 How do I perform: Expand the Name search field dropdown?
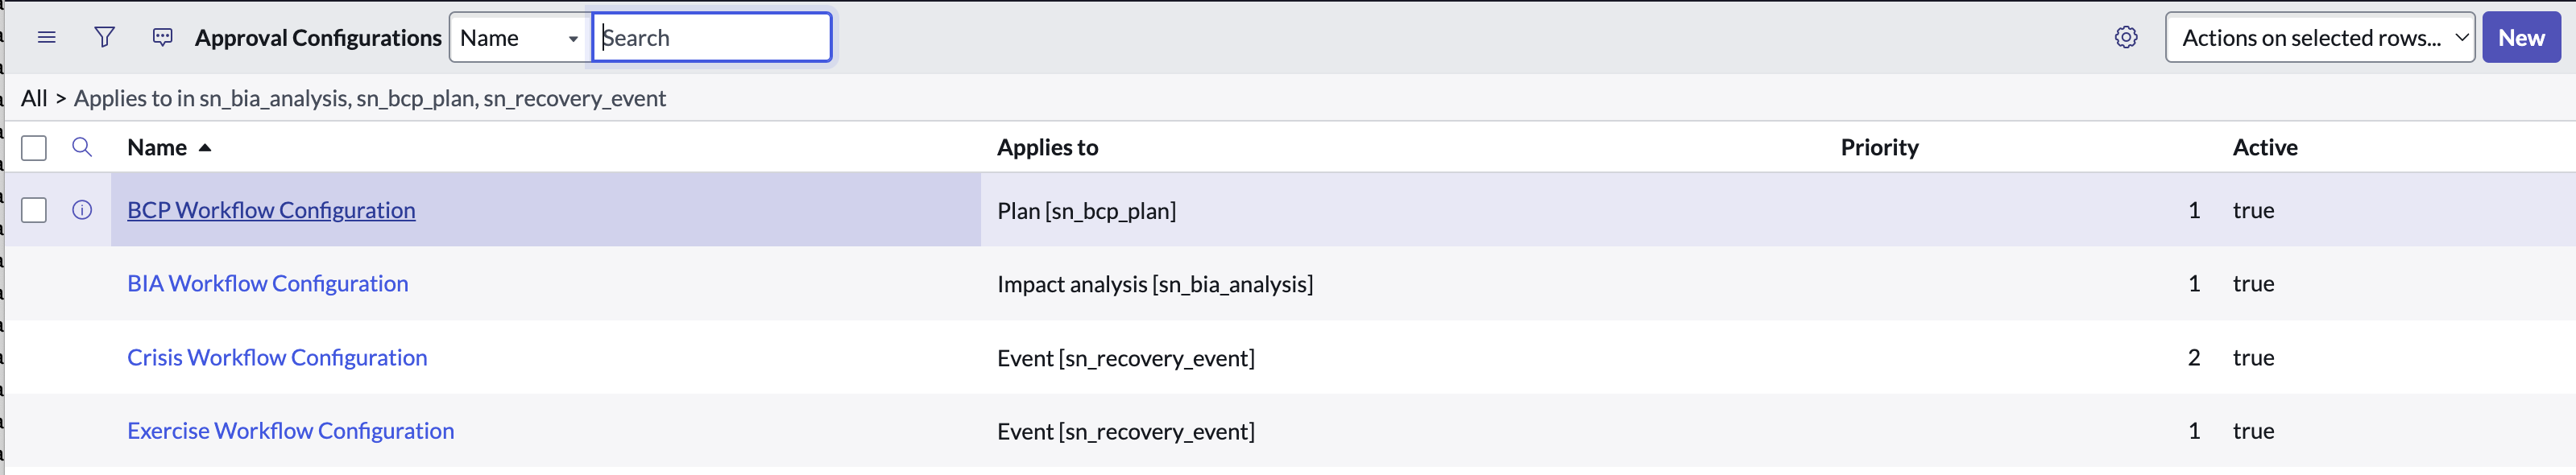click(520, 38)
